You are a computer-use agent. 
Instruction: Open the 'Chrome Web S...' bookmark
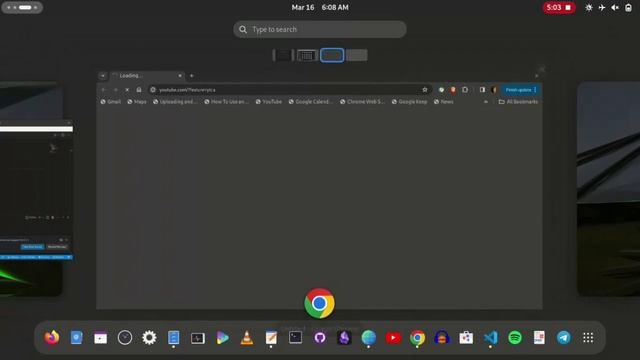[362, 102]
